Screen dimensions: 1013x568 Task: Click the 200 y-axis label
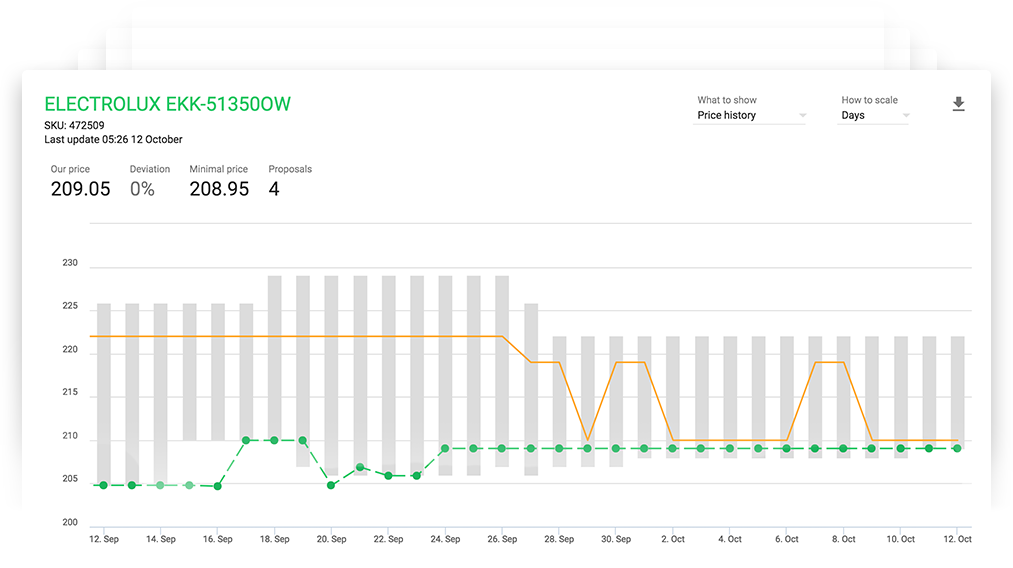(x=70, y=522)
